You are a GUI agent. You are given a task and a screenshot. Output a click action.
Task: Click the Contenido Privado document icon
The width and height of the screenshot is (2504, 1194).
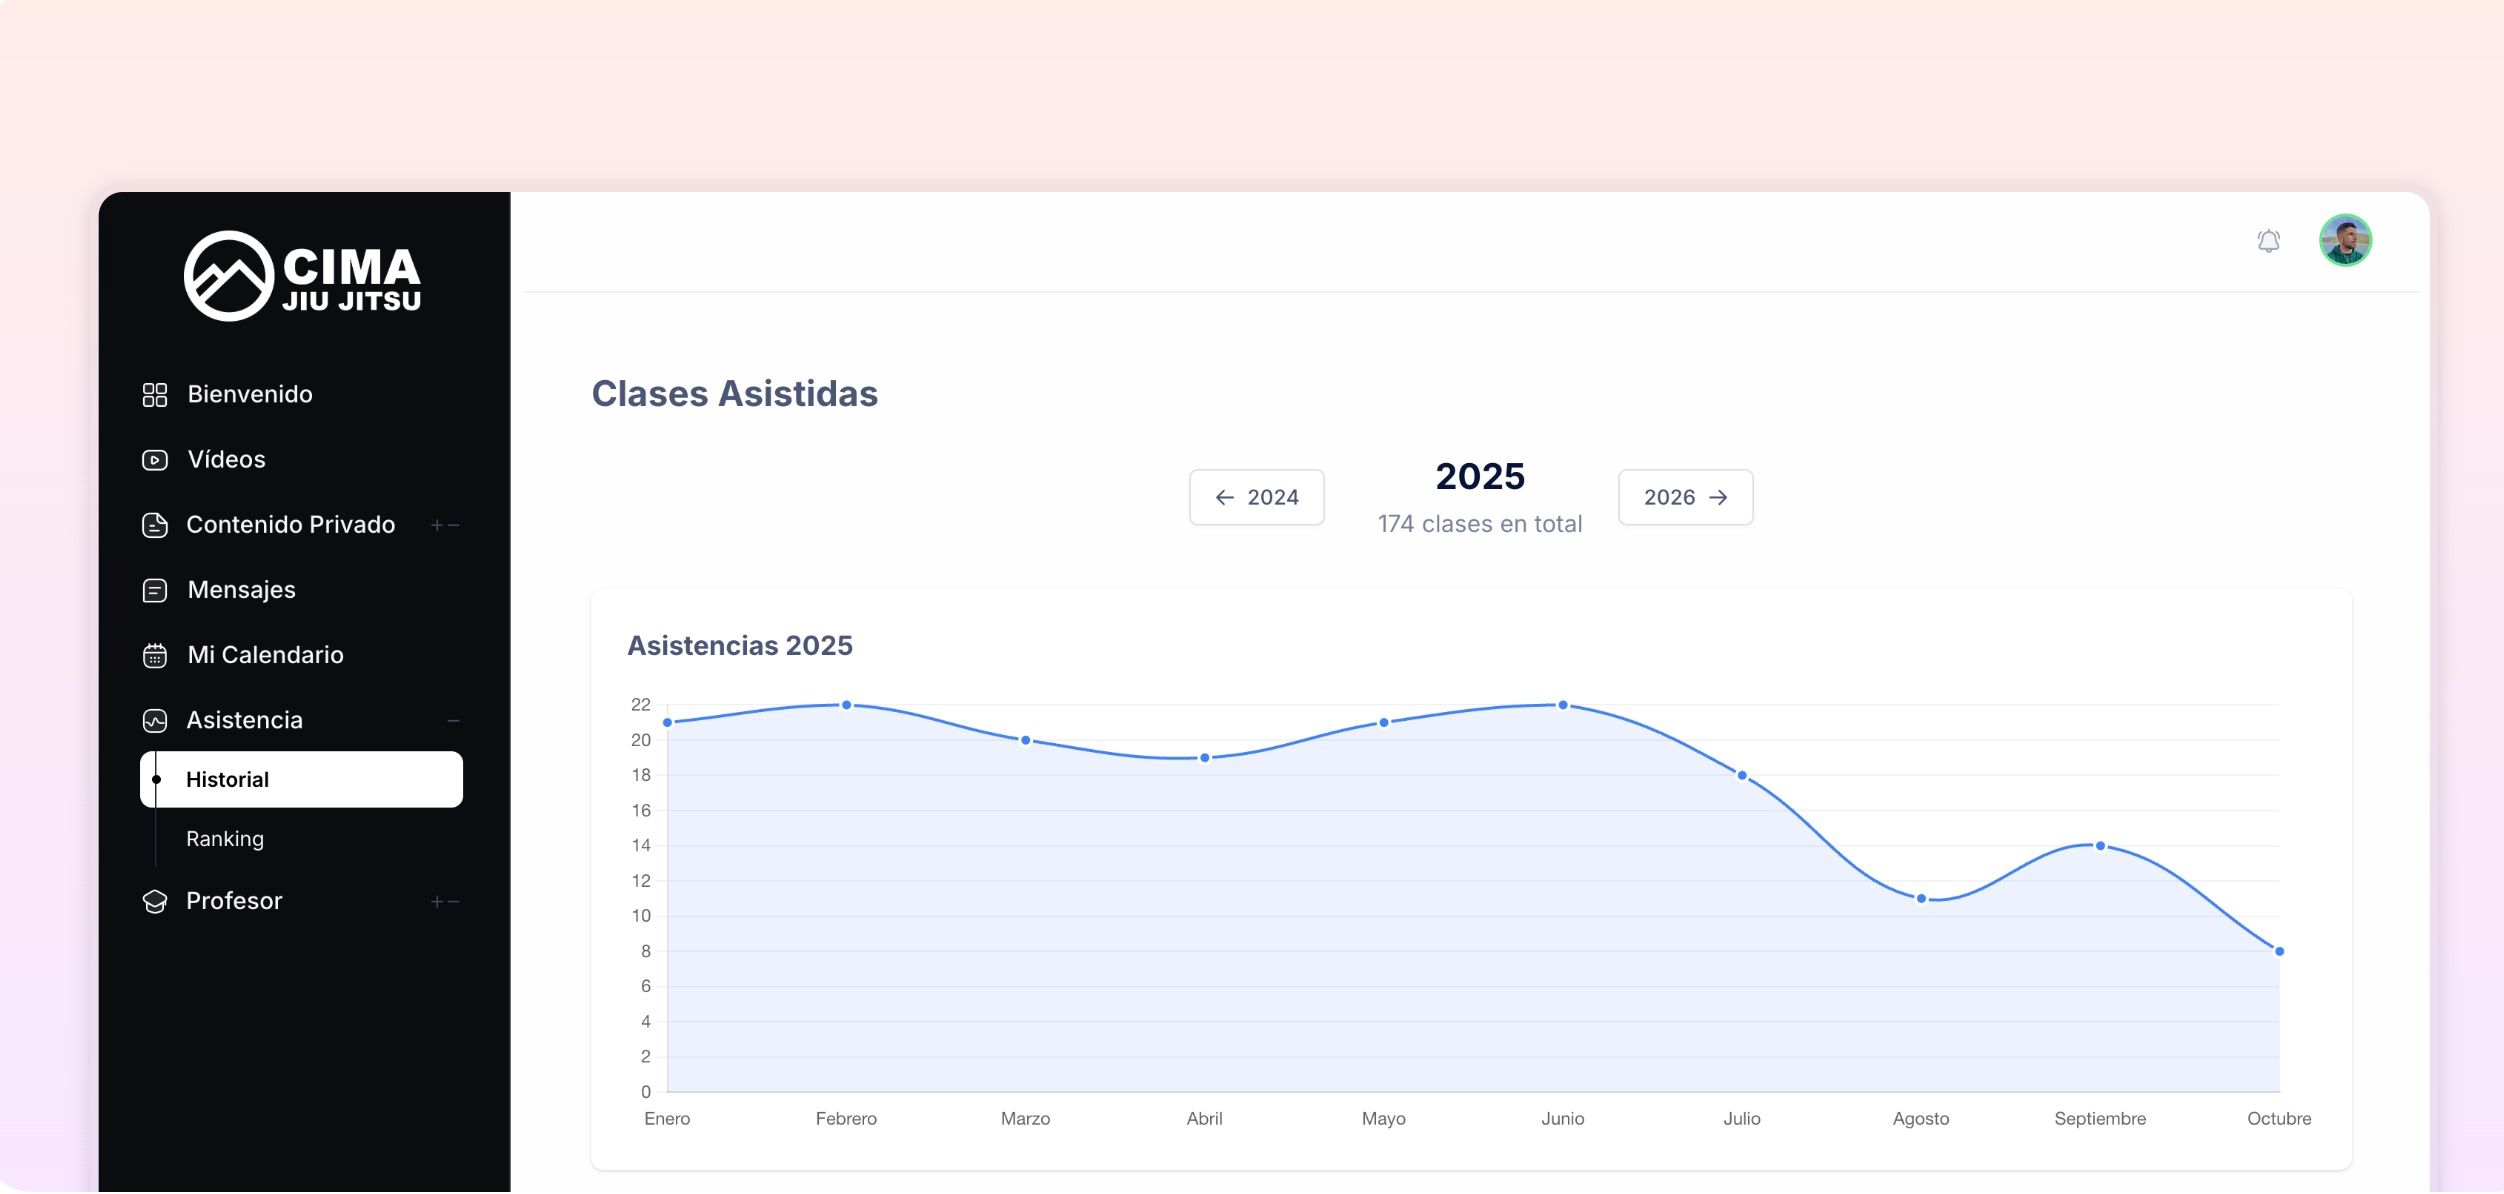click(x=155, y=525)
